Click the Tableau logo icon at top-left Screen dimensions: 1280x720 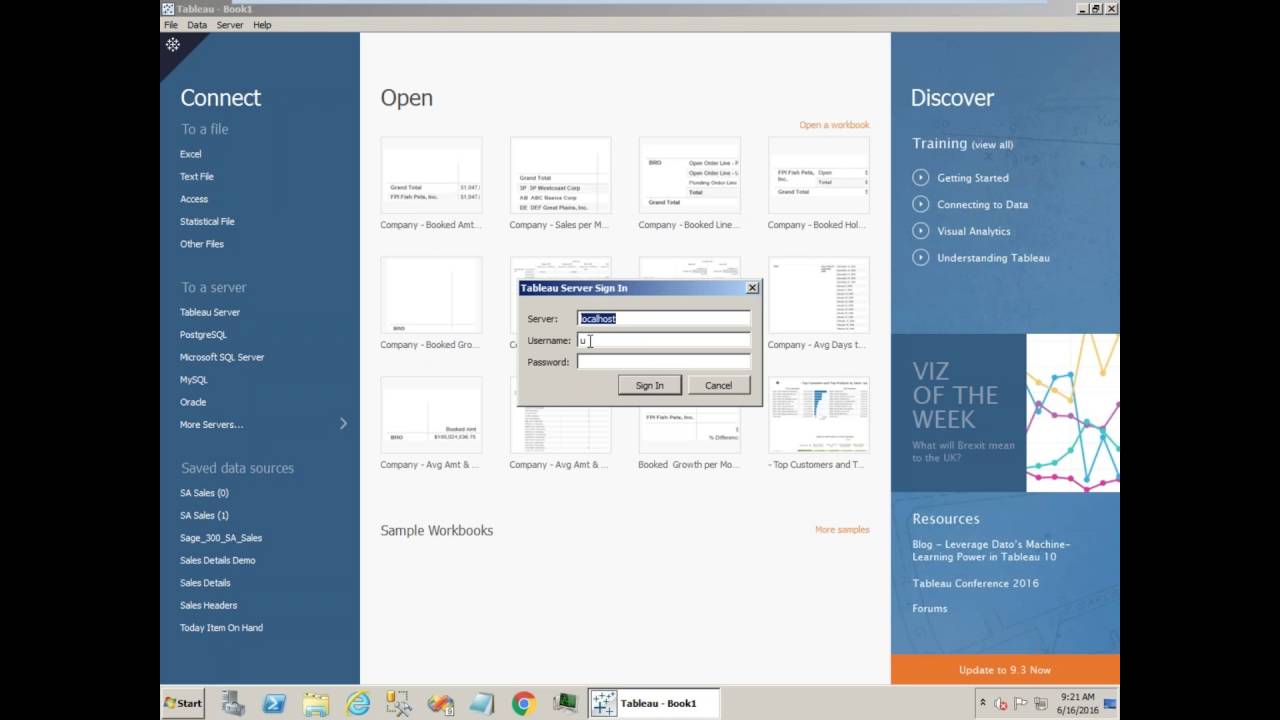tap(173, 45)
